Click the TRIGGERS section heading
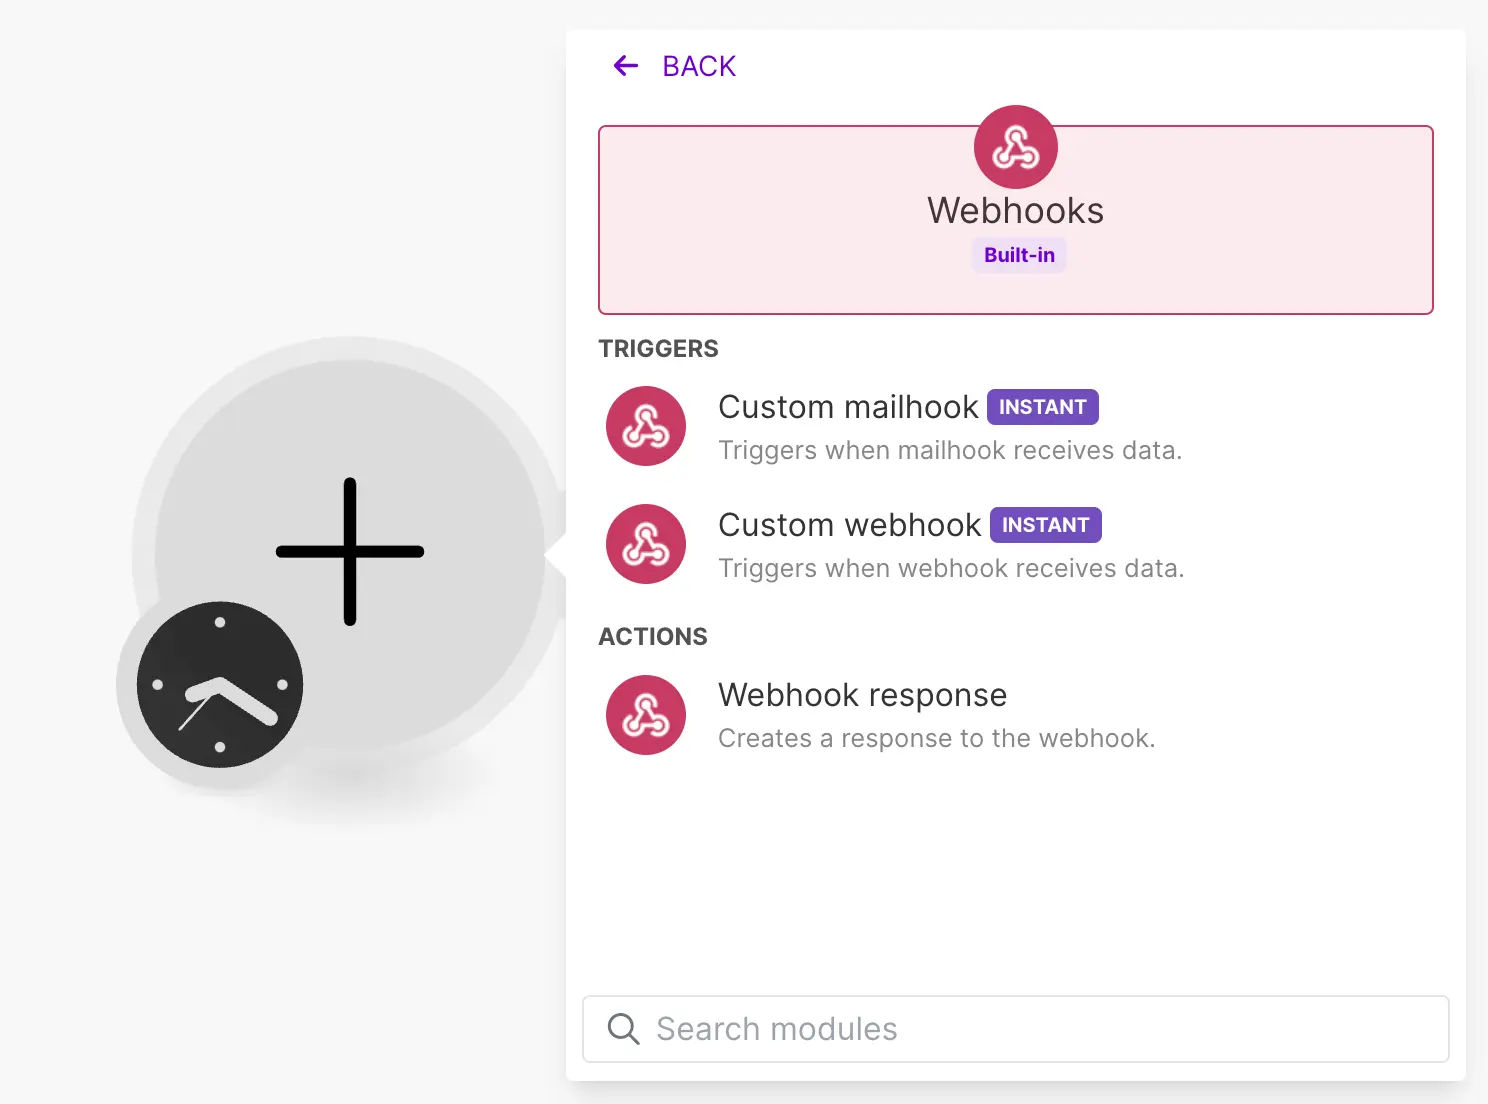Image resolution: width=1488 pixels, height=1104 pixels. 658,349
